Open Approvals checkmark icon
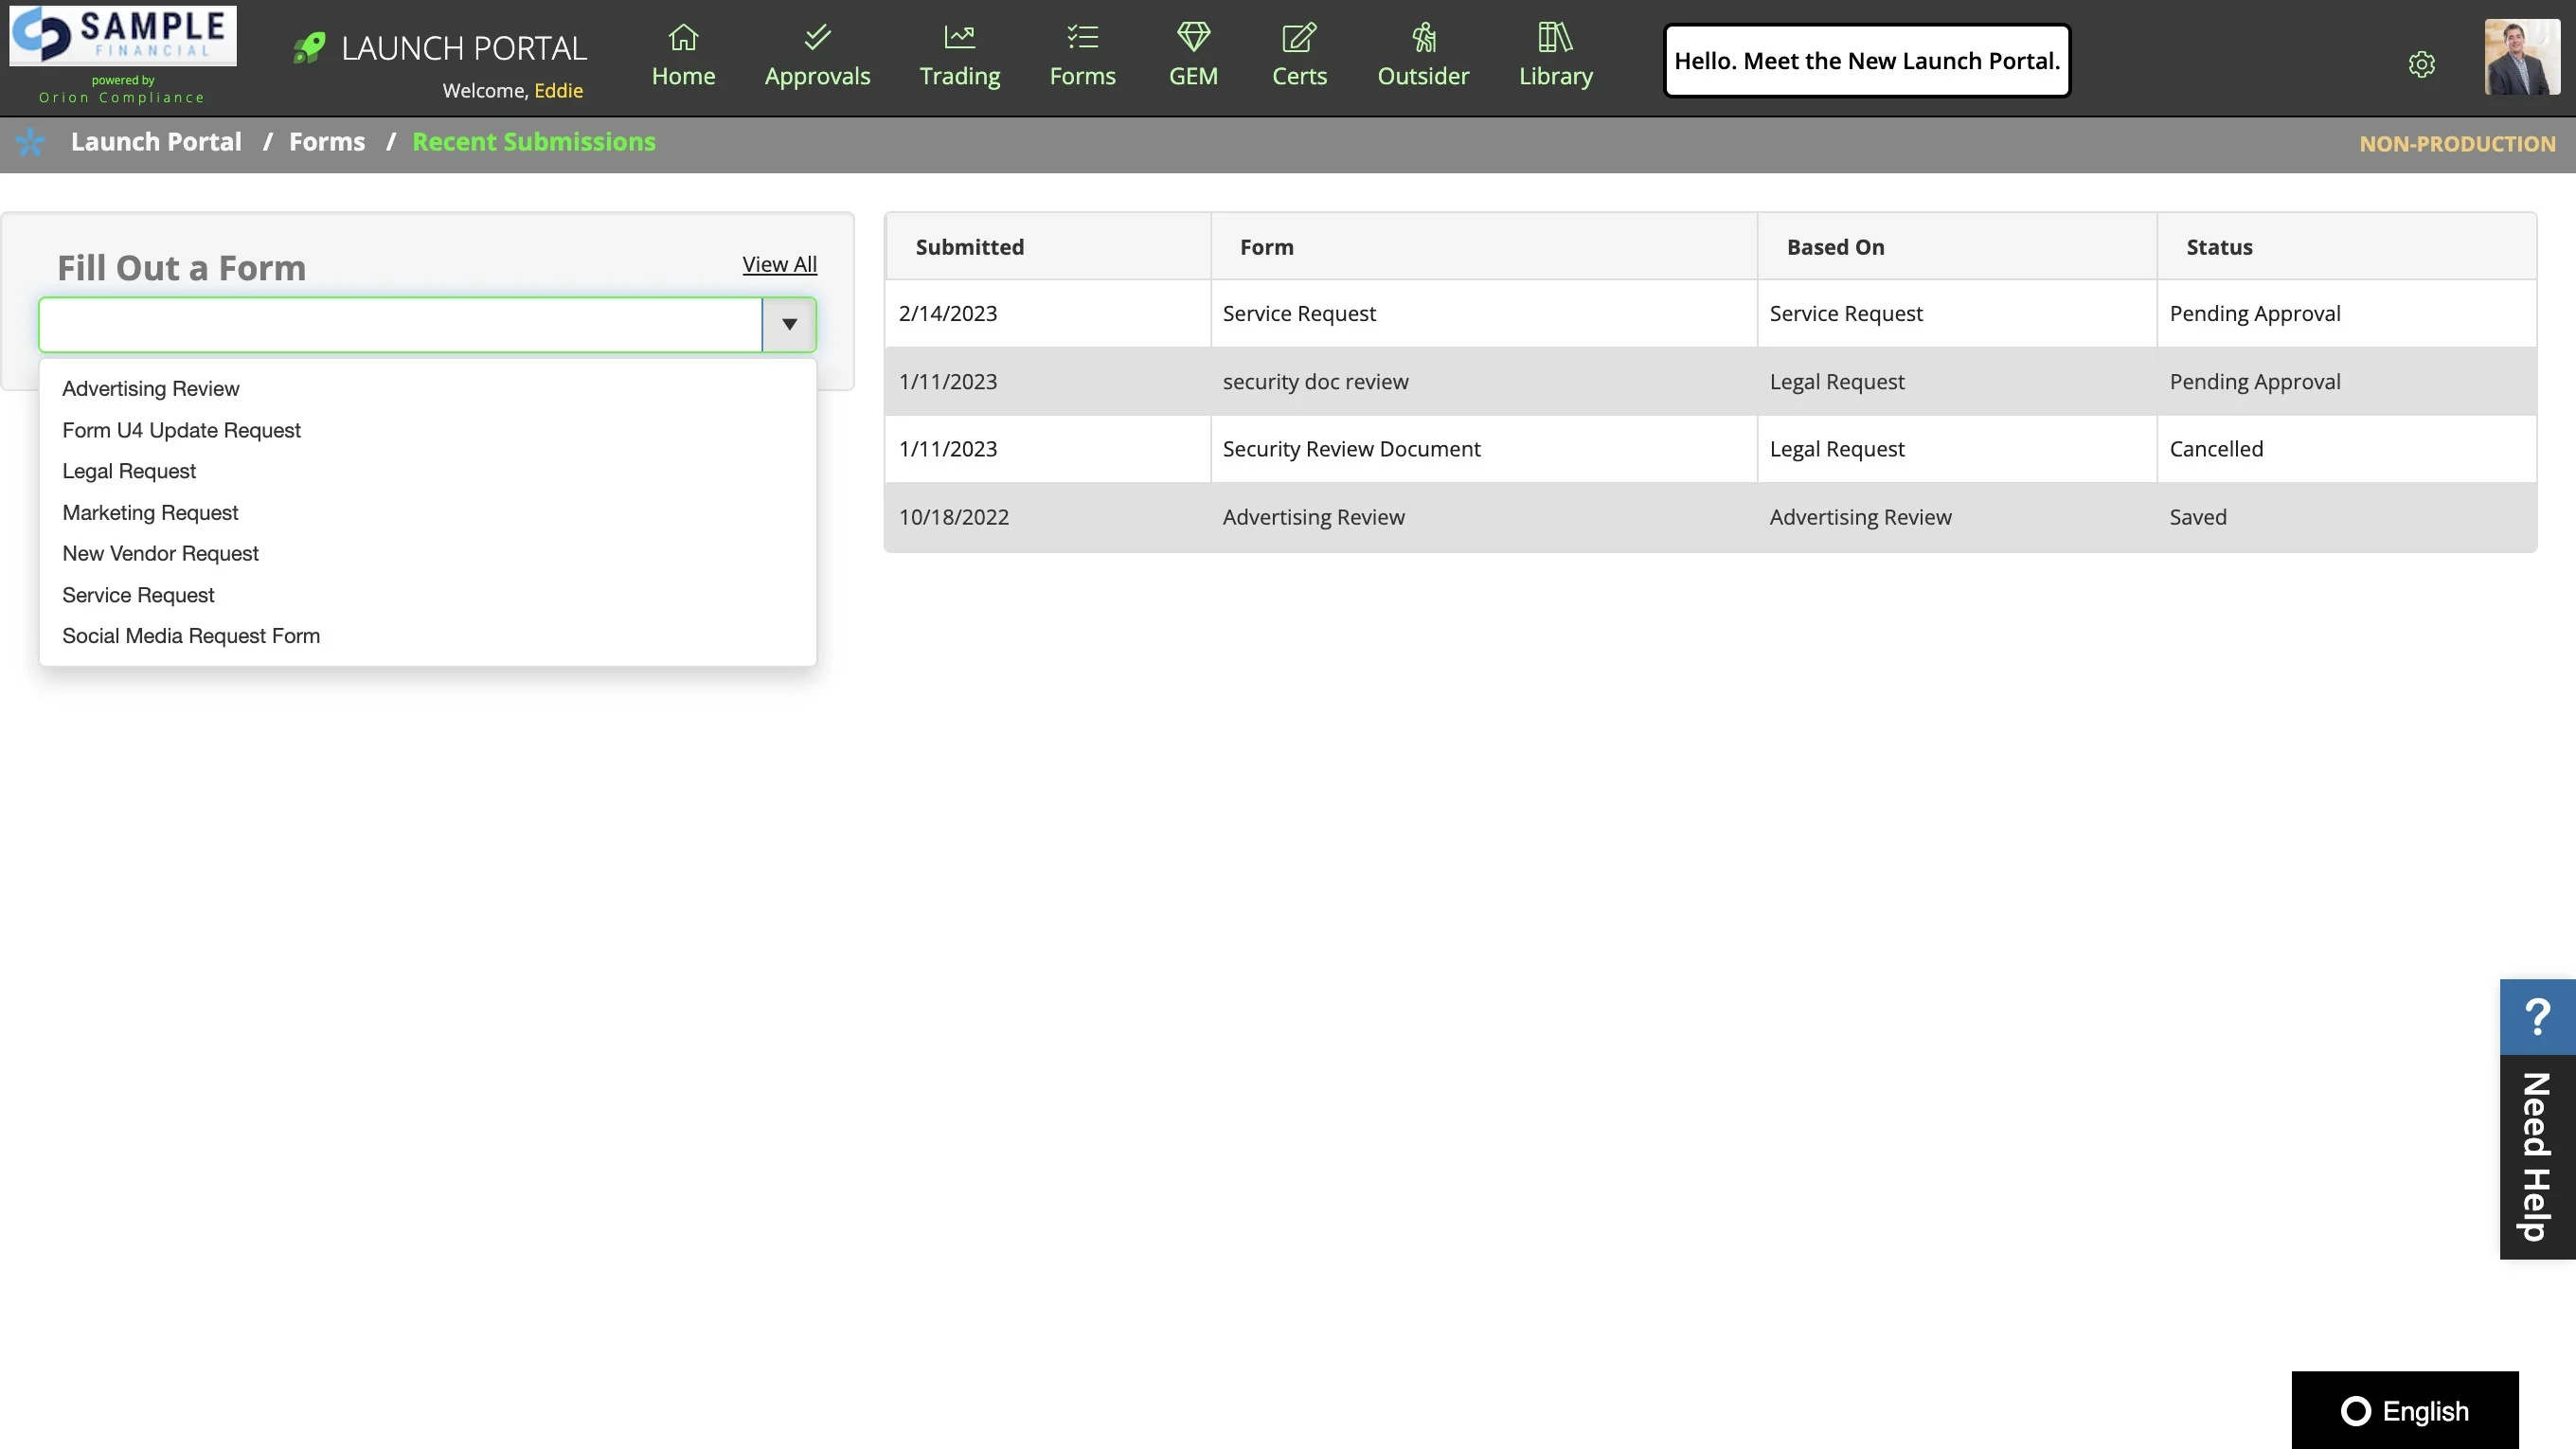 coord(817,38)
